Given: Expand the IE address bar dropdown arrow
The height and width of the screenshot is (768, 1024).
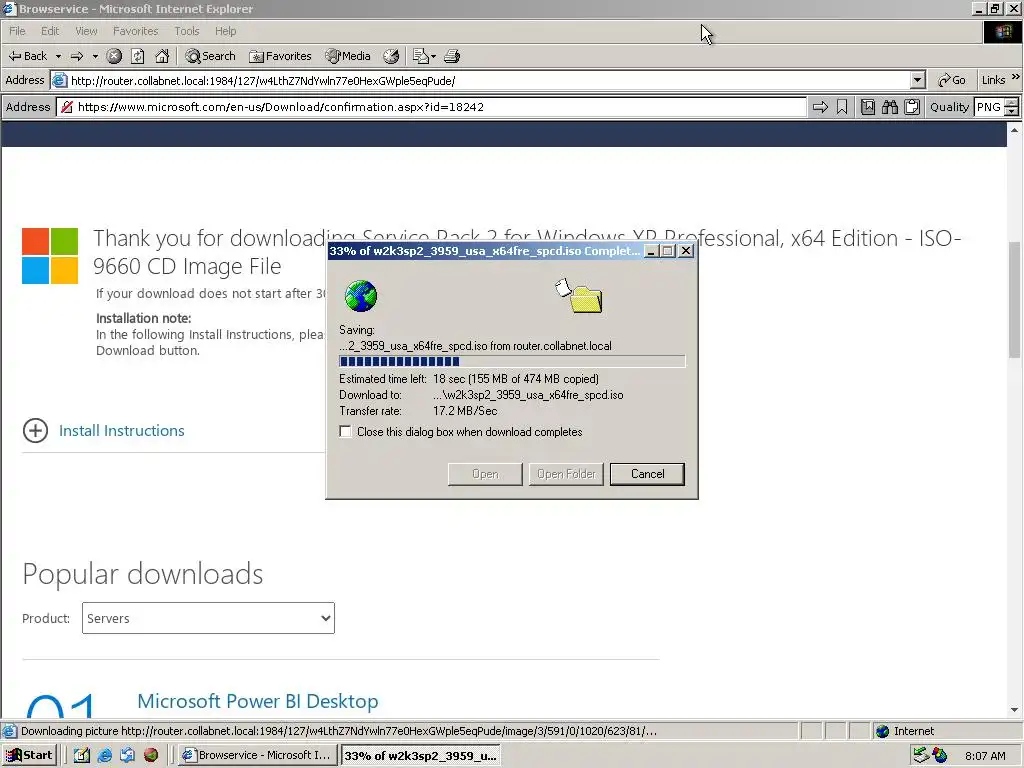Looking at the screenshot, I should point(918,80).
